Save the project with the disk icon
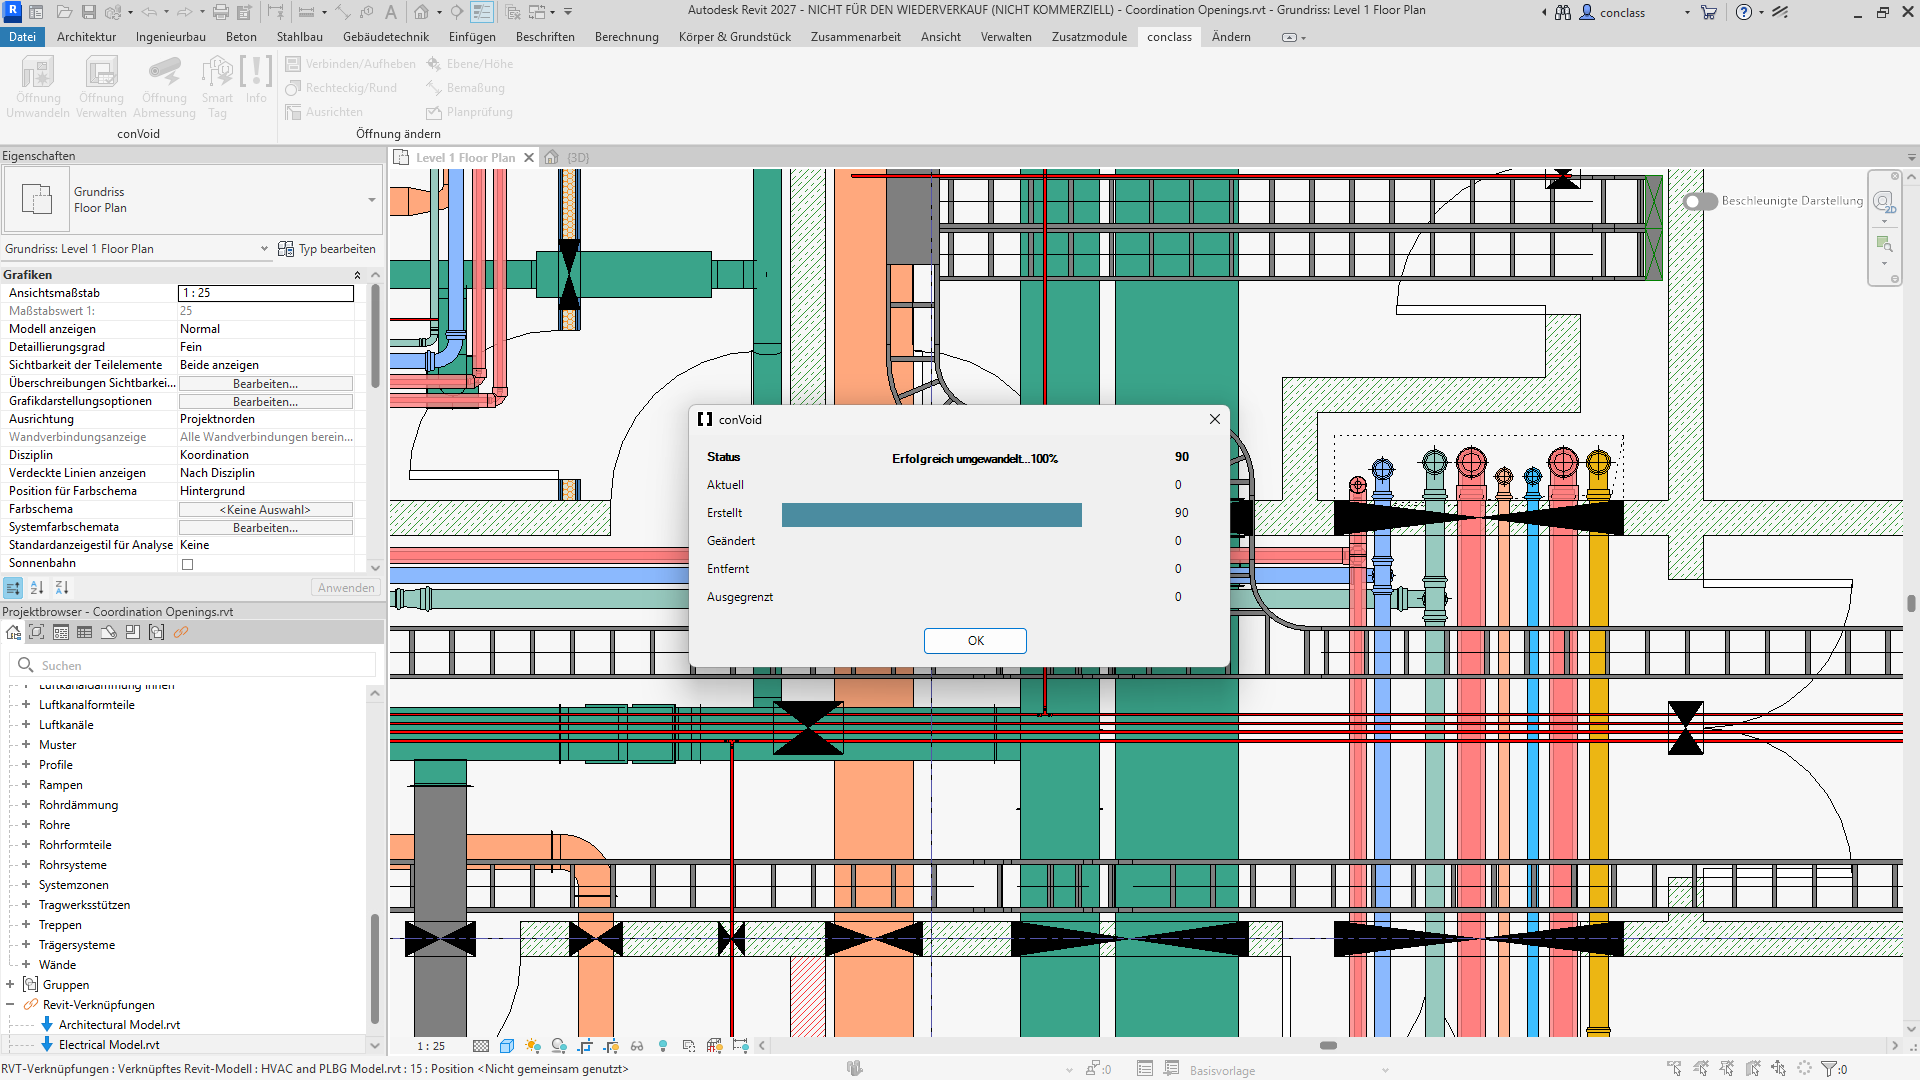The height and width of the screenshot is (1080, 1920). coord(89,12)
